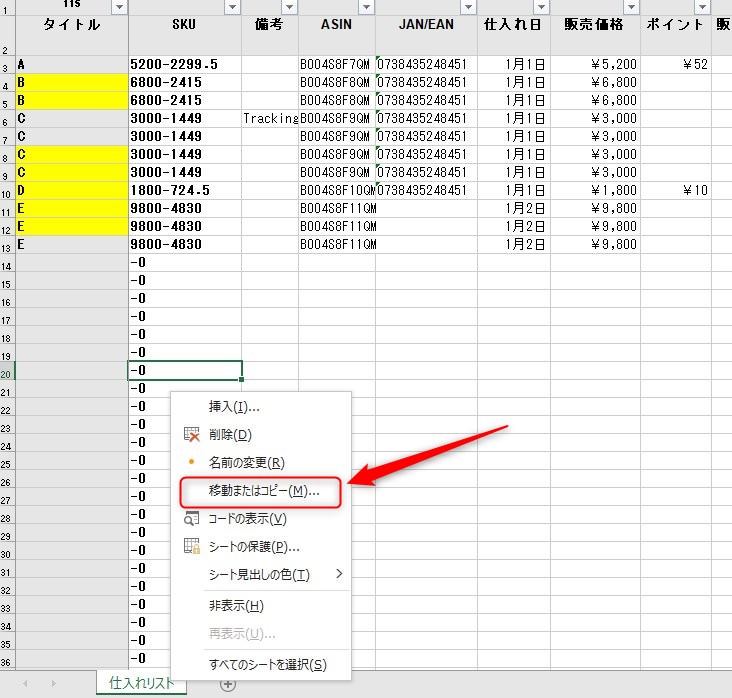
Task: Select the ポイント header cell
Action: coord(676,35)
